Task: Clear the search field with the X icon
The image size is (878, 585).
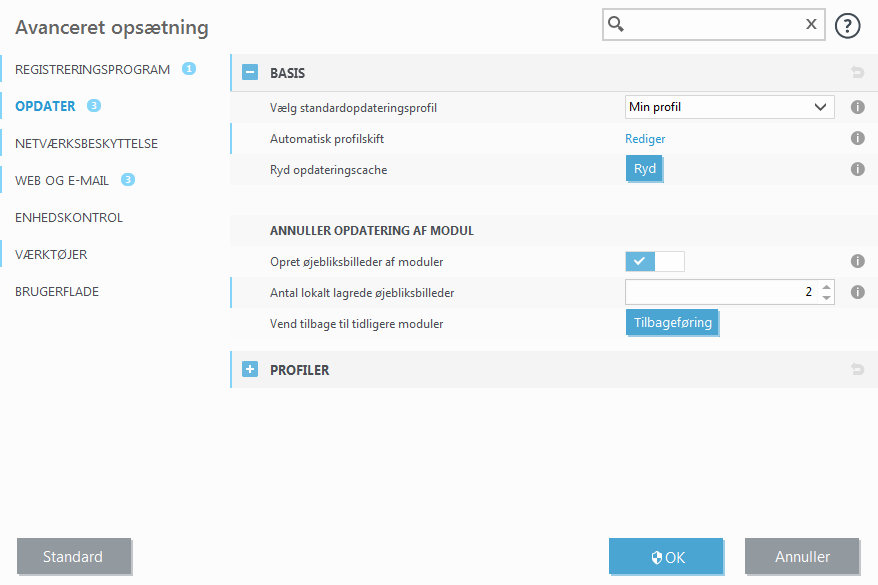Action: point(810,24)
